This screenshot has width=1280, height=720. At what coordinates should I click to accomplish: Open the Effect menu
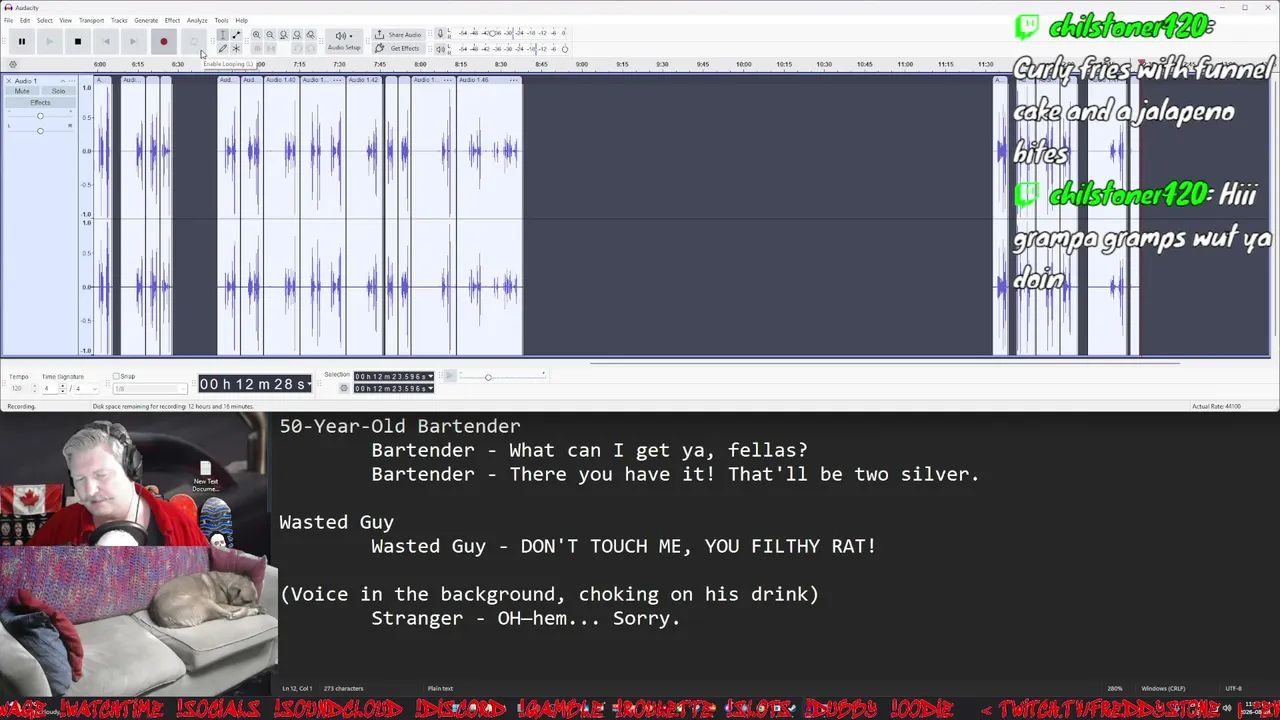(172, 20)
